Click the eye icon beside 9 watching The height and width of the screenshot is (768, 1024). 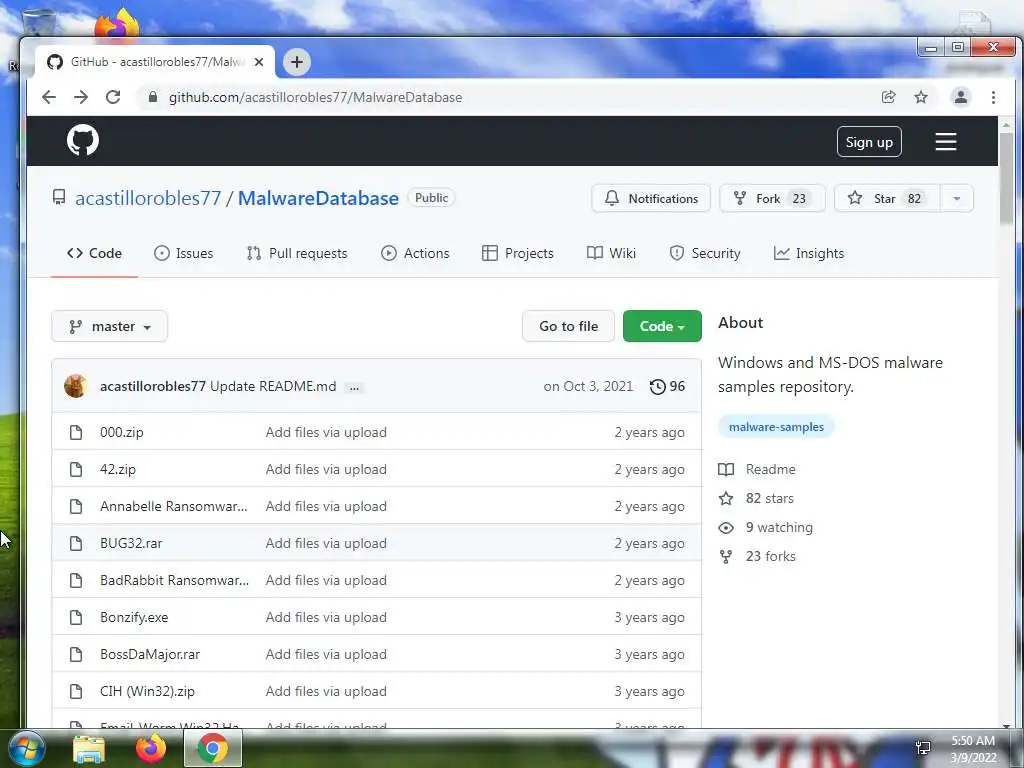(x=726, y=528)
